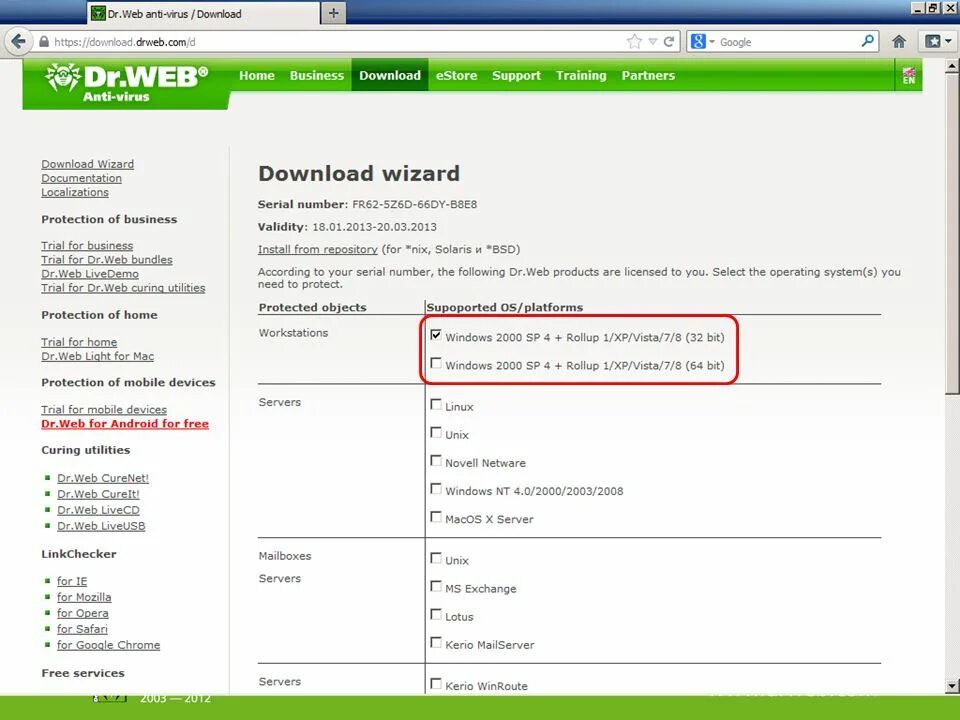The height and width of the screenshot is (720, 960).
Task: Open a new tab with plus button
Action: pos(333,13)
